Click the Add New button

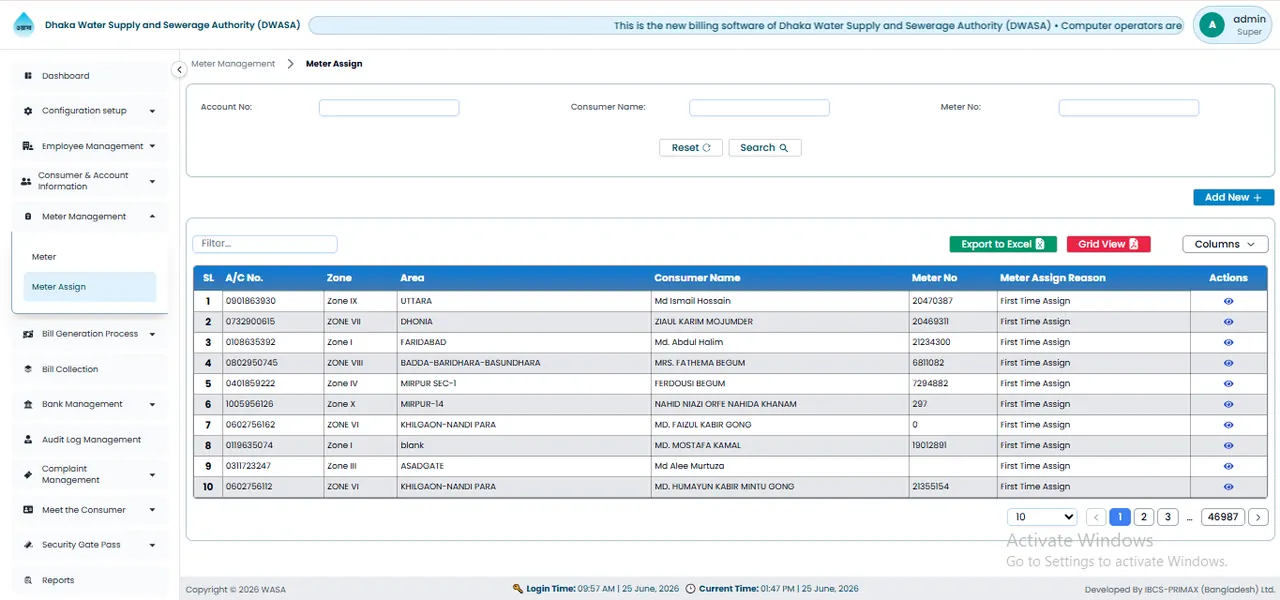click(x=1233, y=198)
